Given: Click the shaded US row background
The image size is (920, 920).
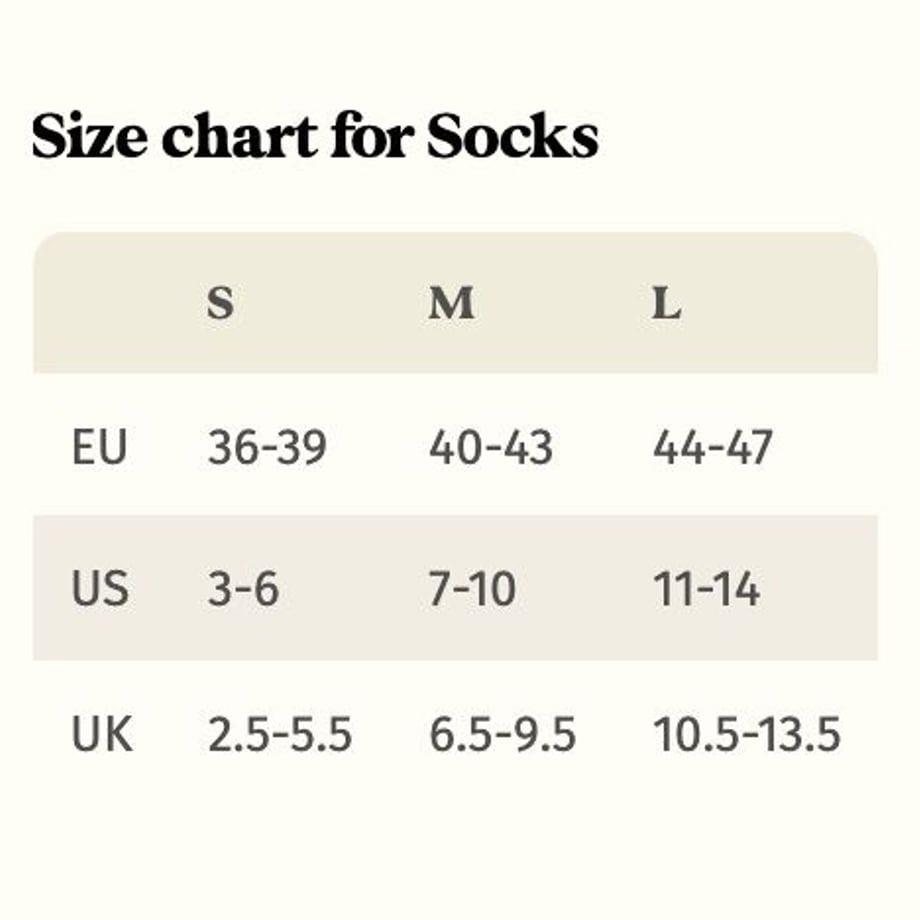Looking at the screenshot, I should tap(455, 588).
